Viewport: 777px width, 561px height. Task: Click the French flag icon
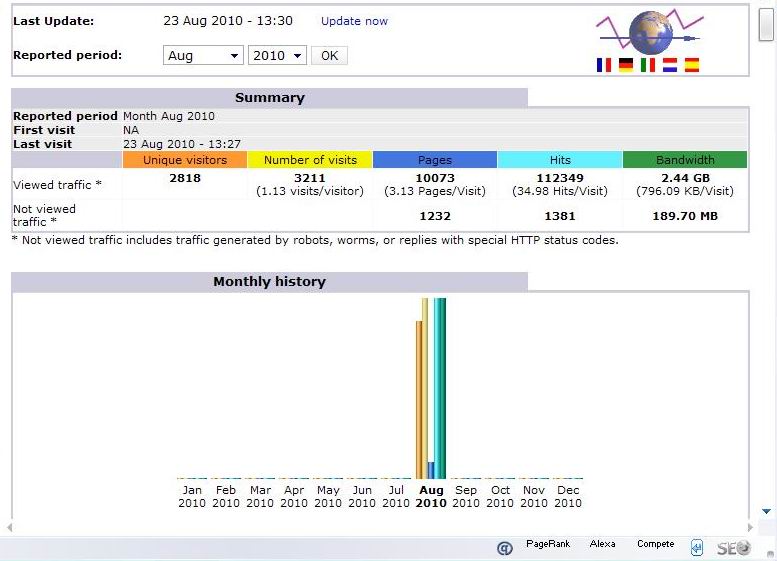[604, 65]
